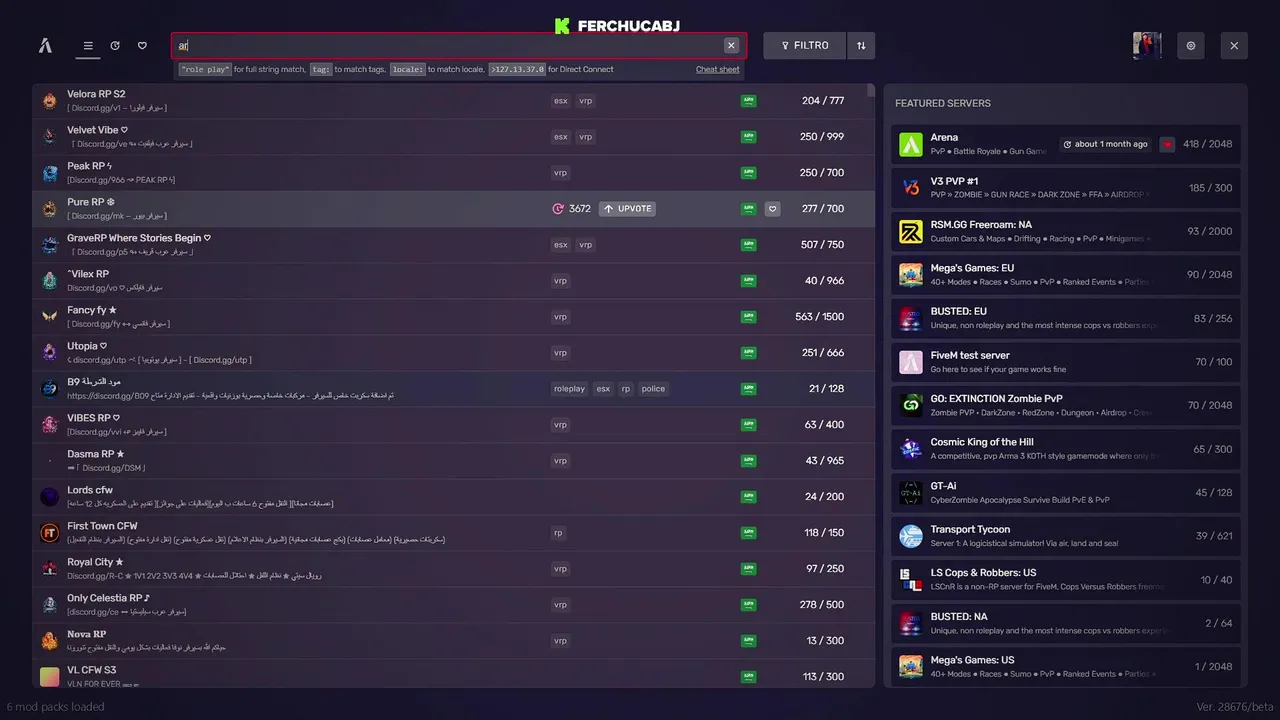Open the FiveM home logo
This screenshot has width=1280, height=720.
pos(45,45)
